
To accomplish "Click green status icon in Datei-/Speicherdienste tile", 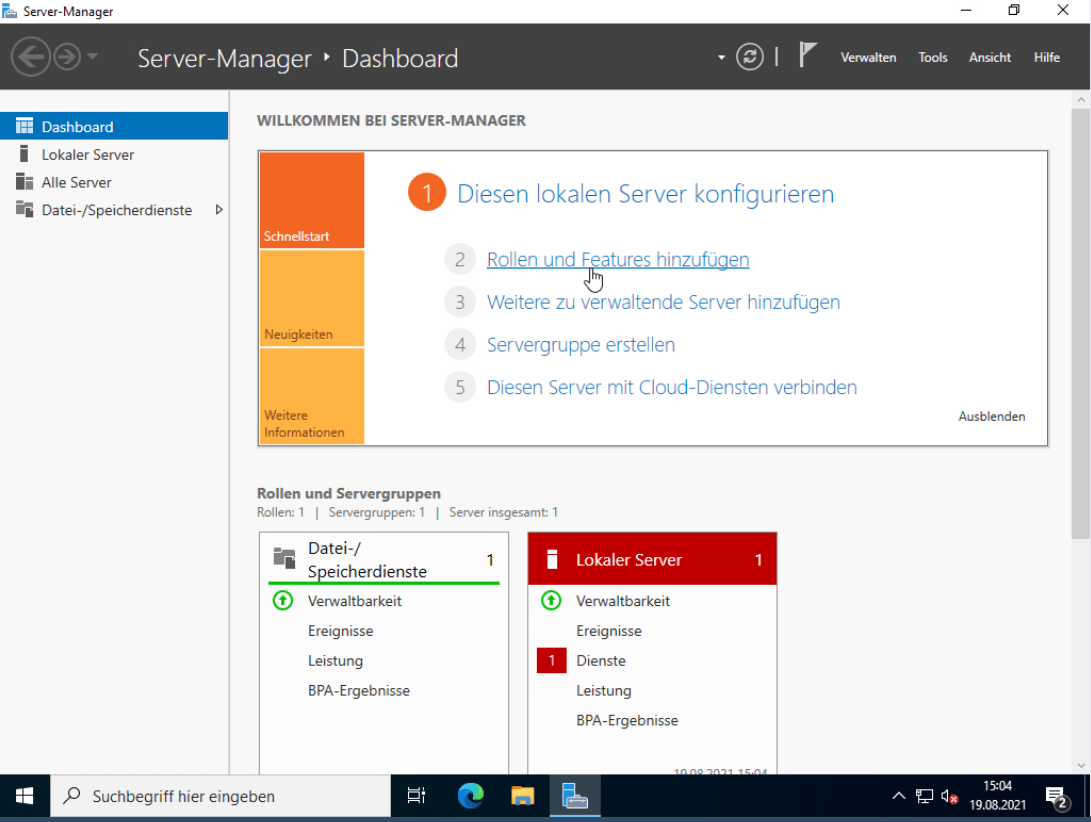I will coord(282,600).
